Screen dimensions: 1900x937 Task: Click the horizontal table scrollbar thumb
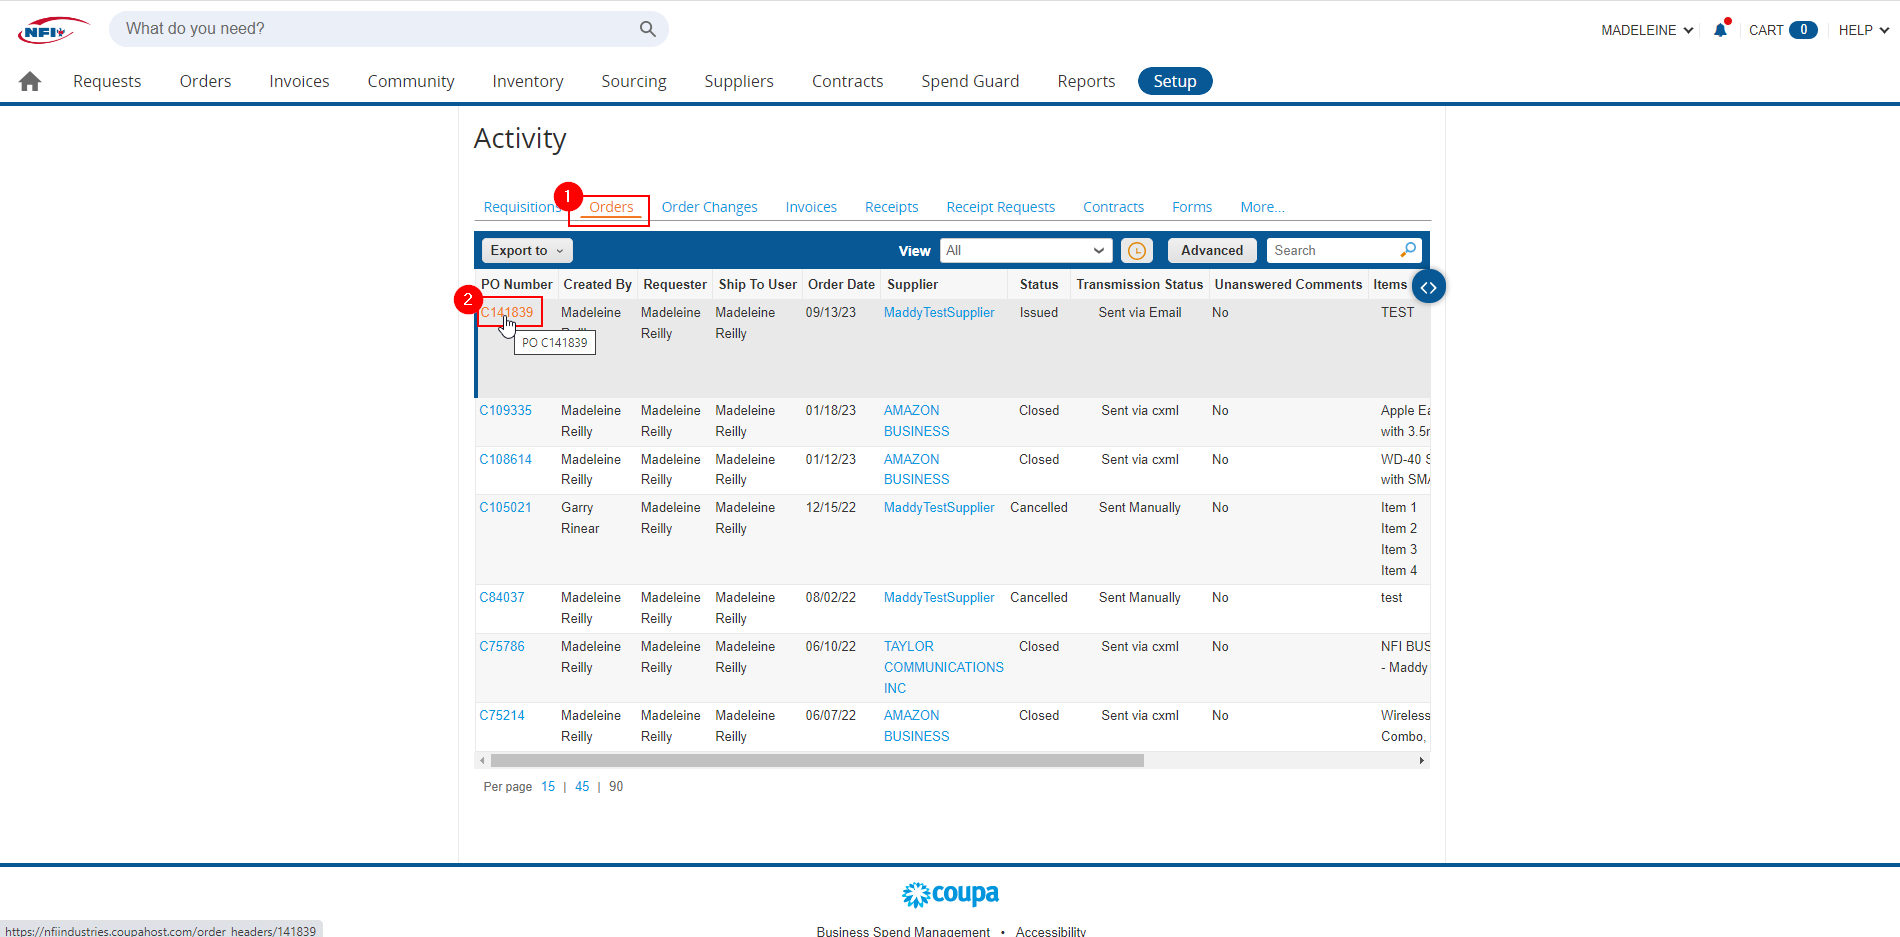pyautogui.click(x=817, y=761)
